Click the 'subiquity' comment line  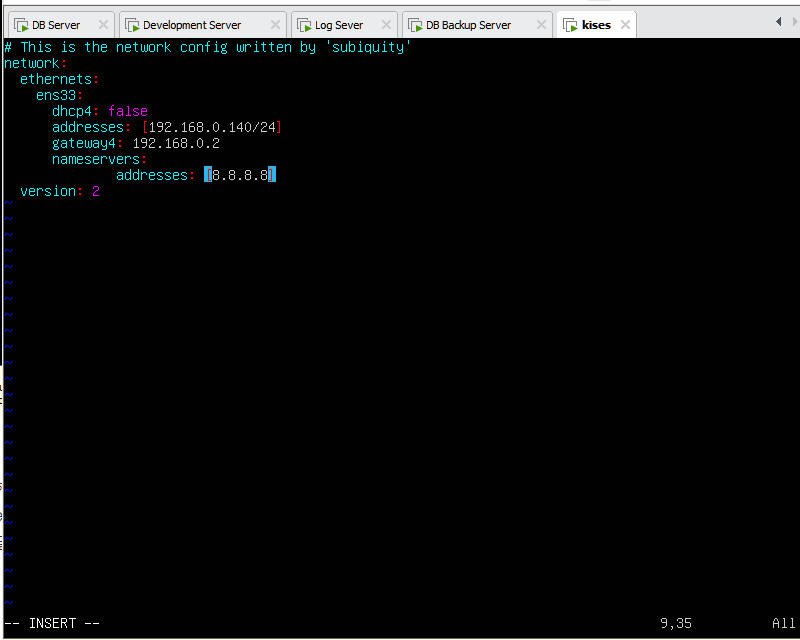[208, 47]
